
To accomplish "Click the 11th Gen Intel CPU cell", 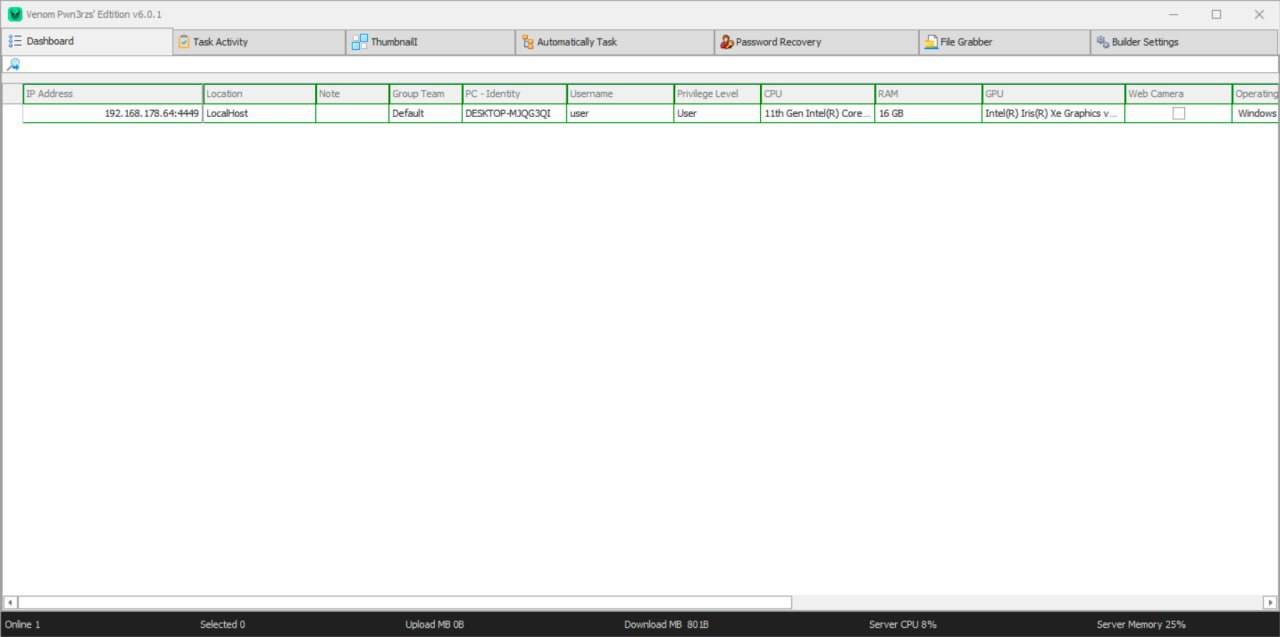I will point(817,113).
